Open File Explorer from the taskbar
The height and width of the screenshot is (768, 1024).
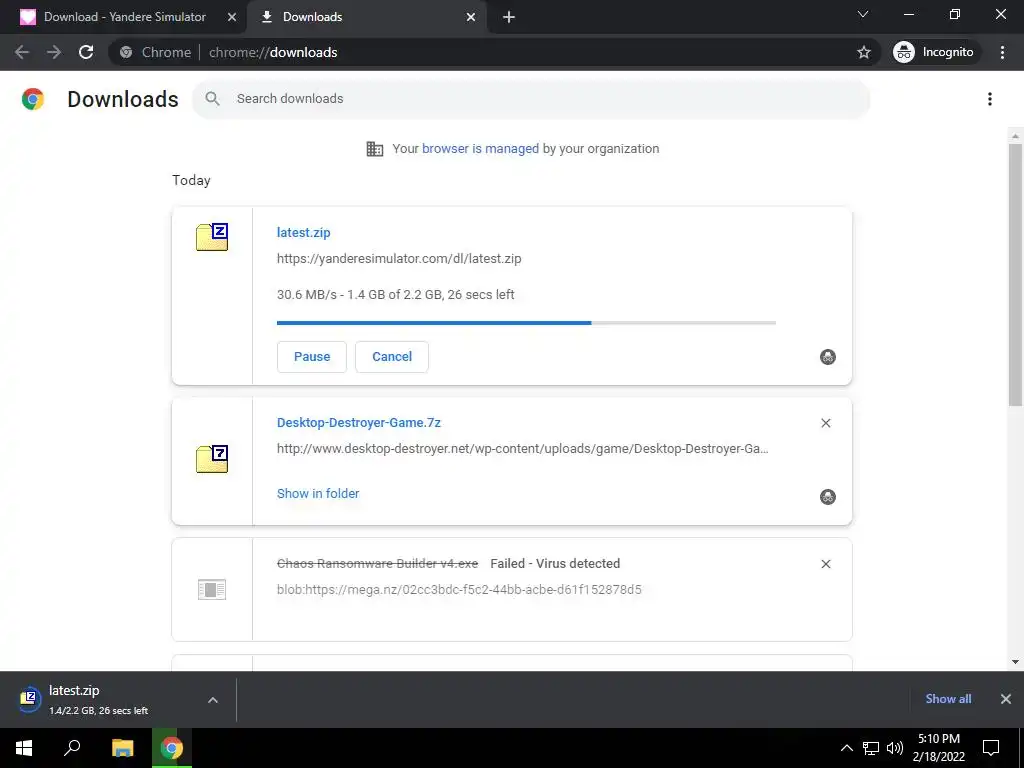[122, 748]
